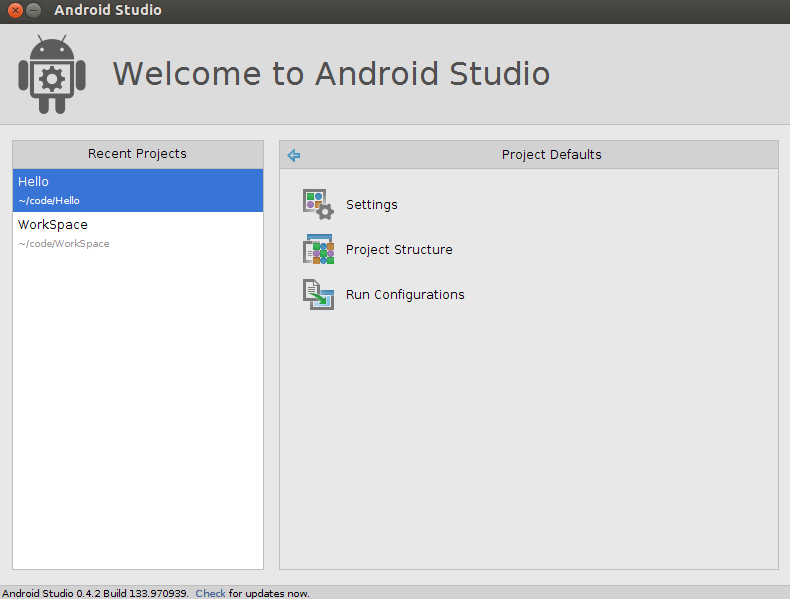Minimize the Android Studio window
Image resolution: width=790 pixels, height=599 pixels.
(33, 10)
